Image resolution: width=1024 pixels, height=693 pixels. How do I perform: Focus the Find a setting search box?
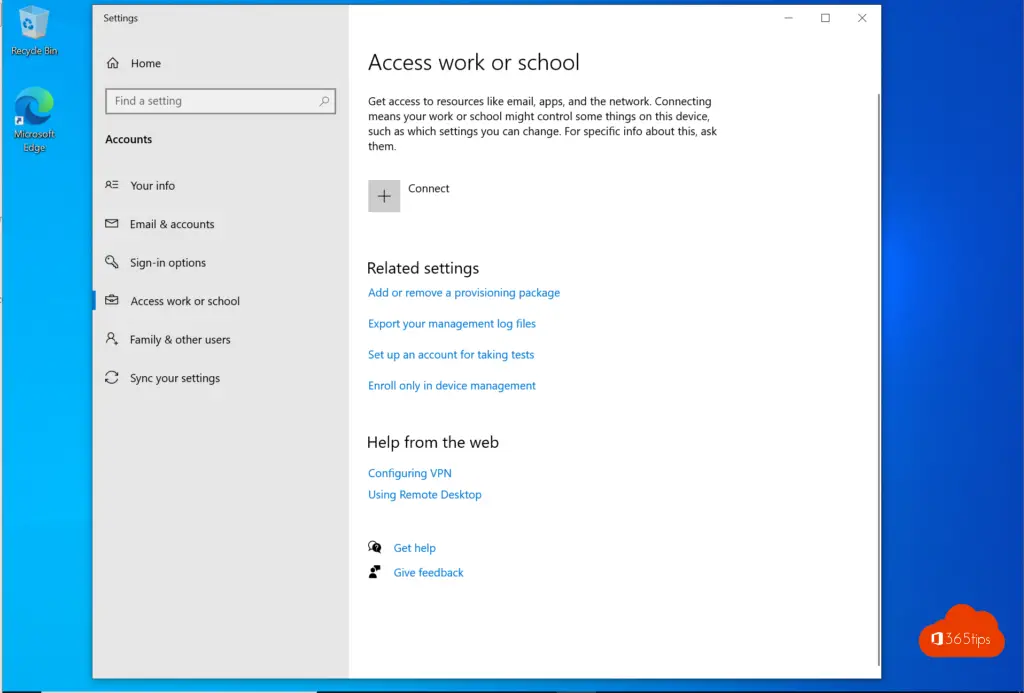[220, 101]
